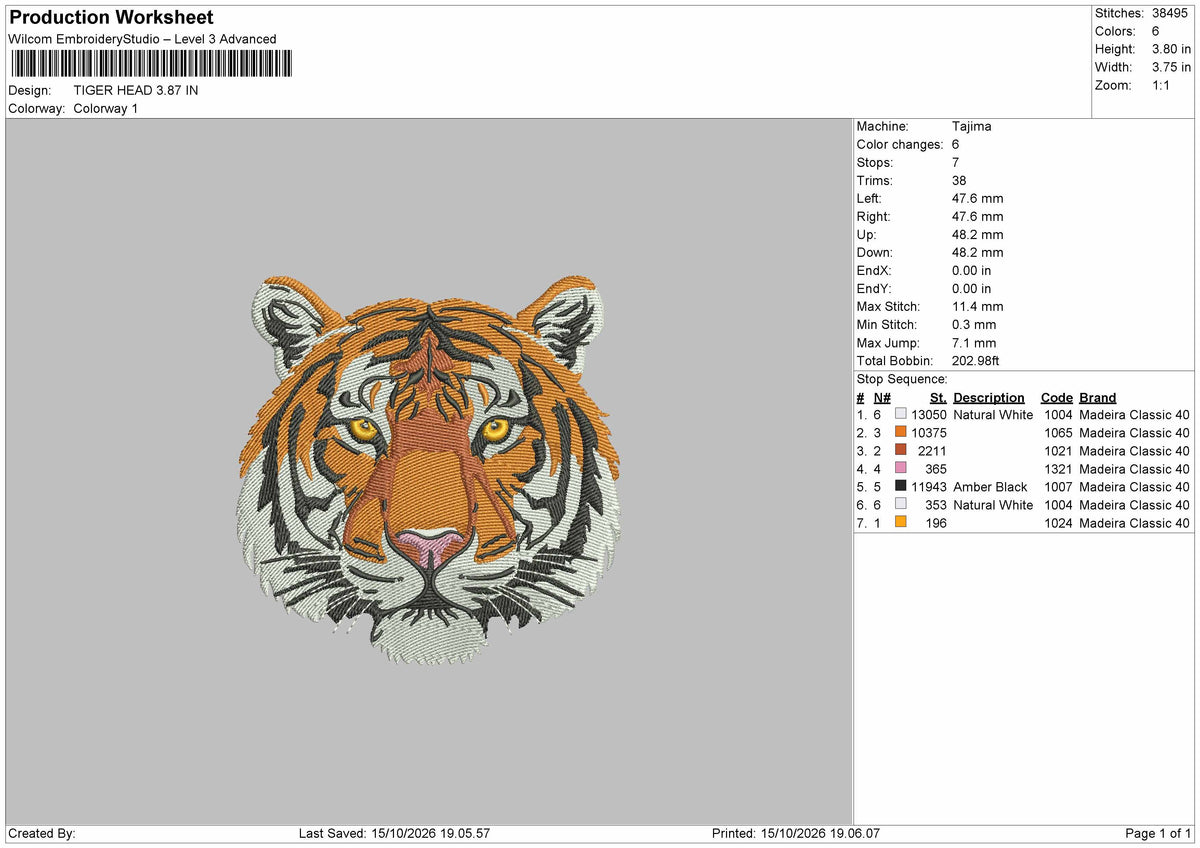Click the Height value 3.80 in
Image resolution: width=1200 pixels, height=848 pixels.
point(1171,49)
